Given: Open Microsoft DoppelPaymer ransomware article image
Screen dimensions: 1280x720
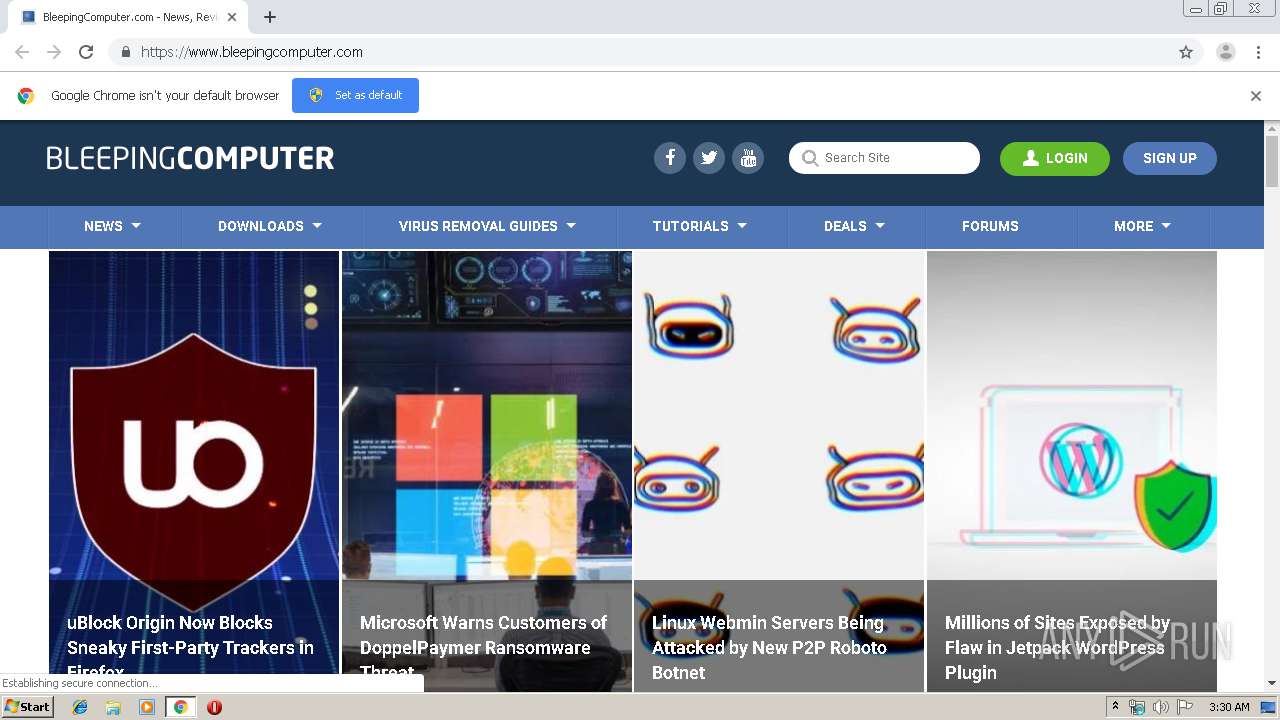Looking at the screenshot, I should (x=487, y=415).
